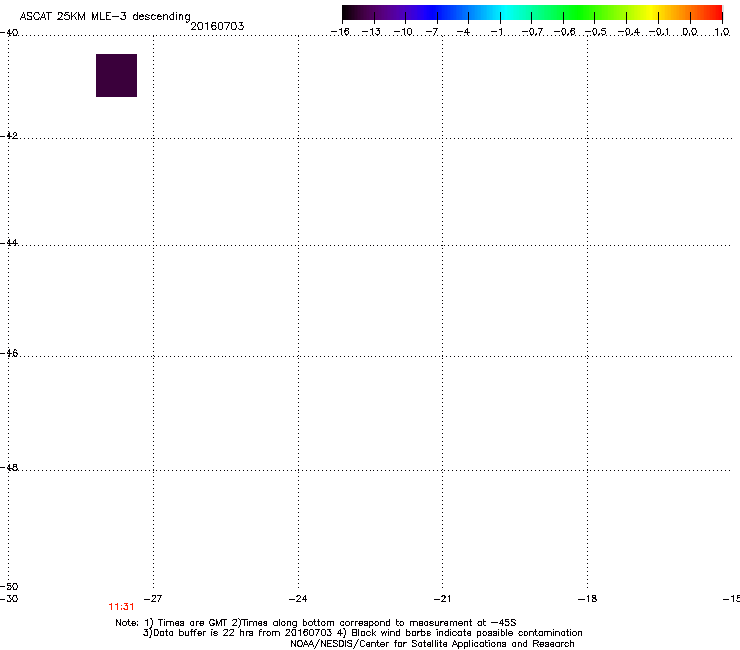Click the dark purple data square
The width and height of the screenshot is (740, 650).
point(117,76)
